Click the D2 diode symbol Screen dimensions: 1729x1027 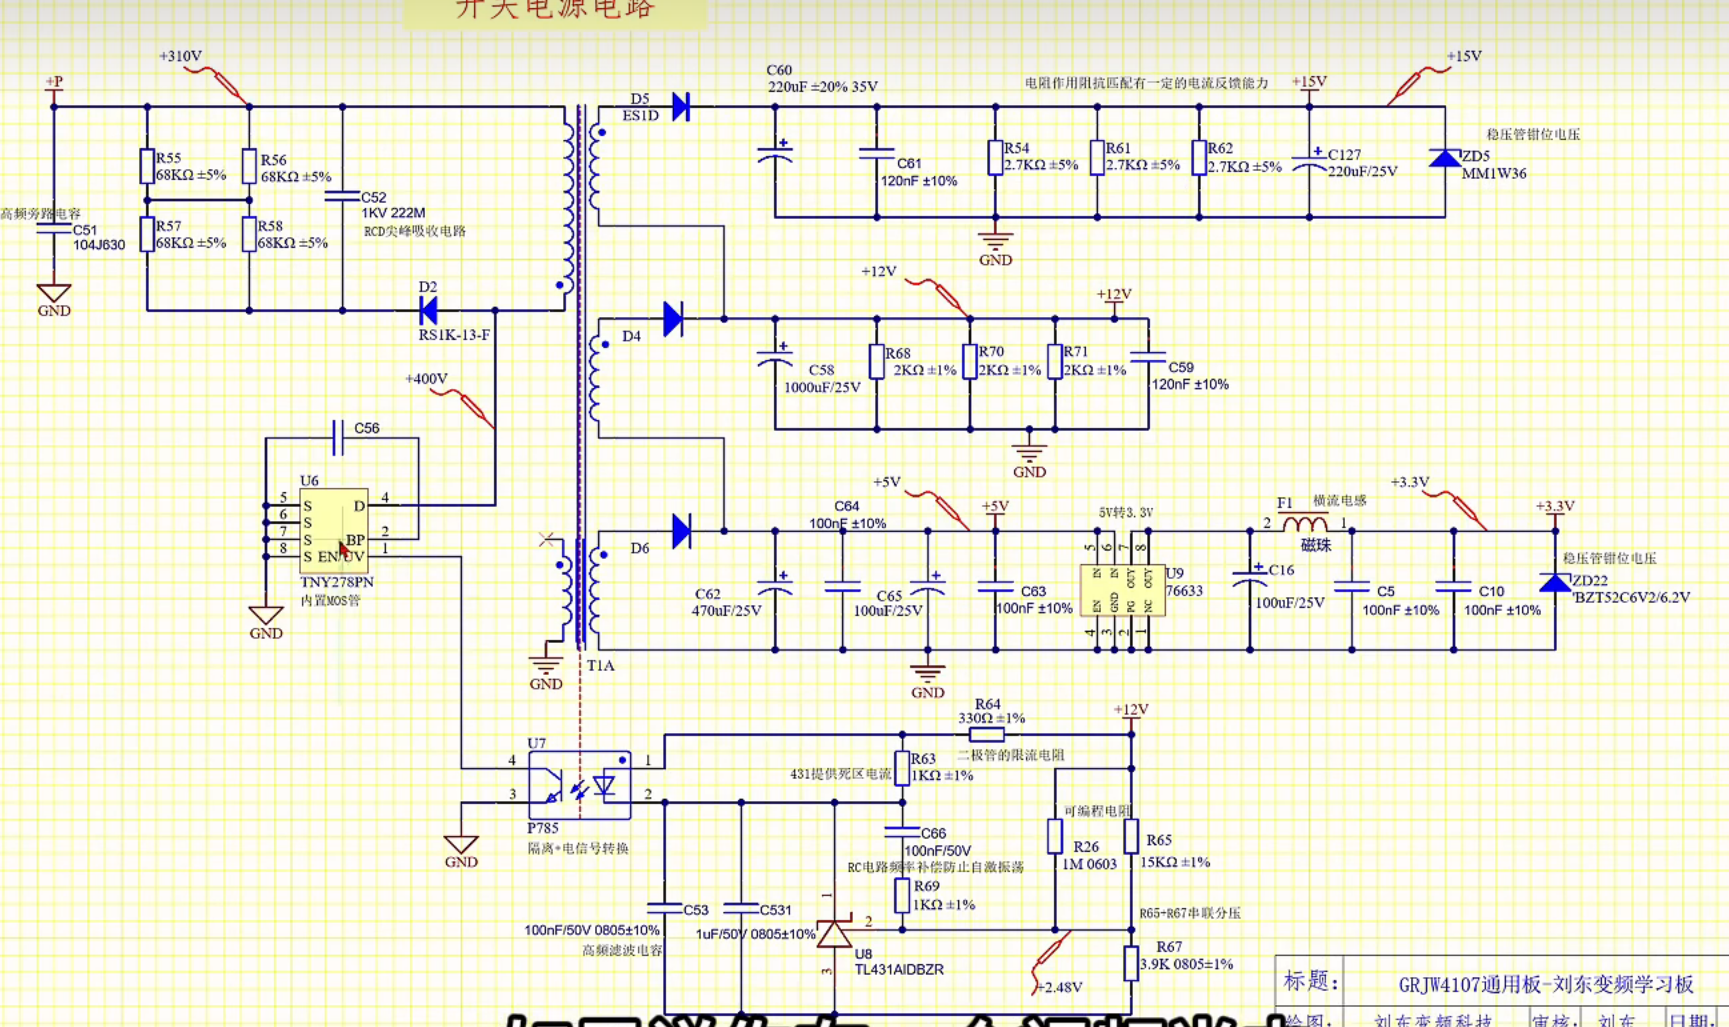[428, 311]
